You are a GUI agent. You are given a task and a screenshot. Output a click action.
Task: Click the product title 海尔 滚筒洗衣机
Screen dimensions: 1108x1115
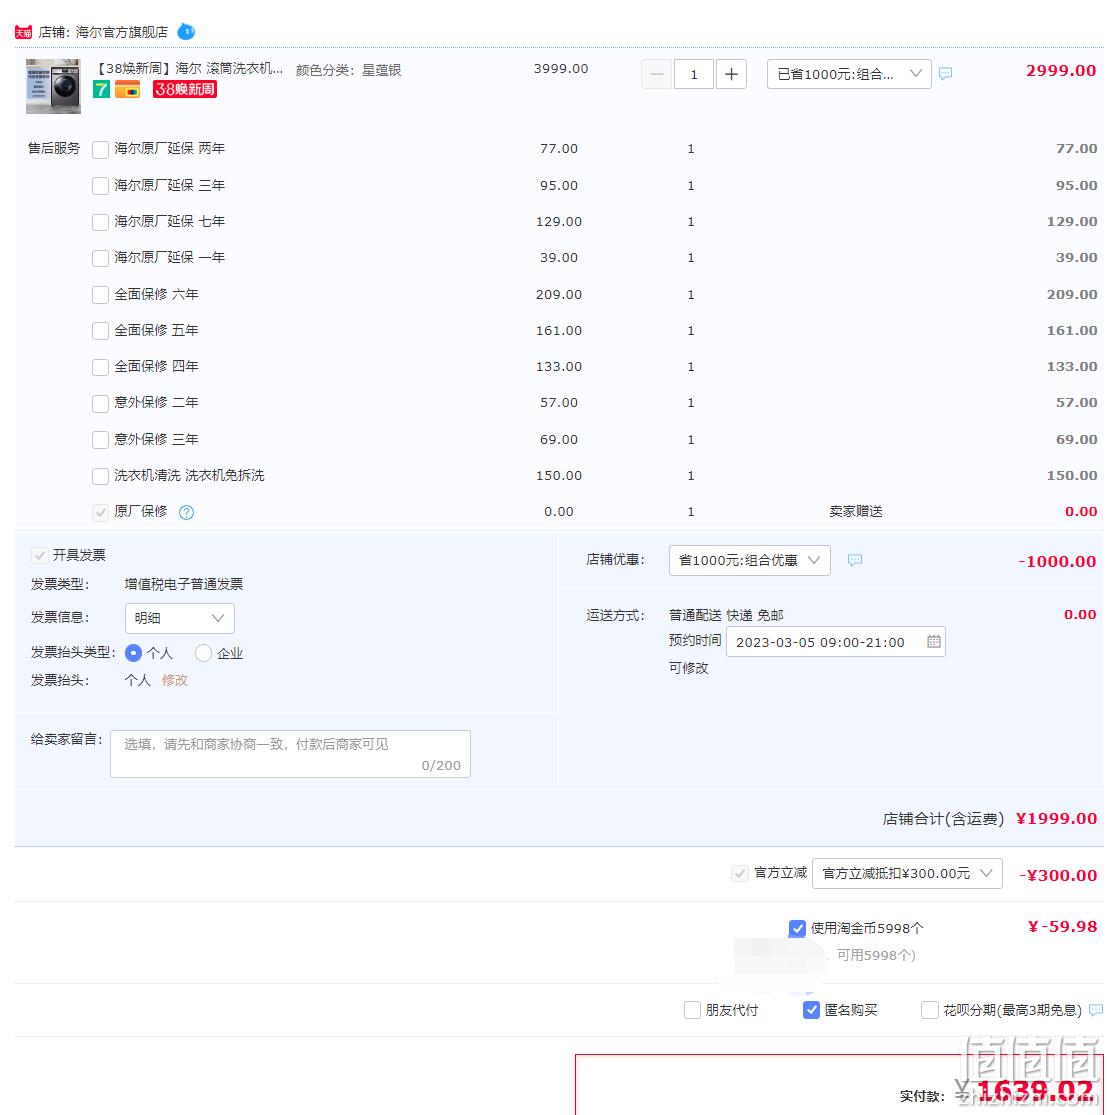[x=190, y=69]
